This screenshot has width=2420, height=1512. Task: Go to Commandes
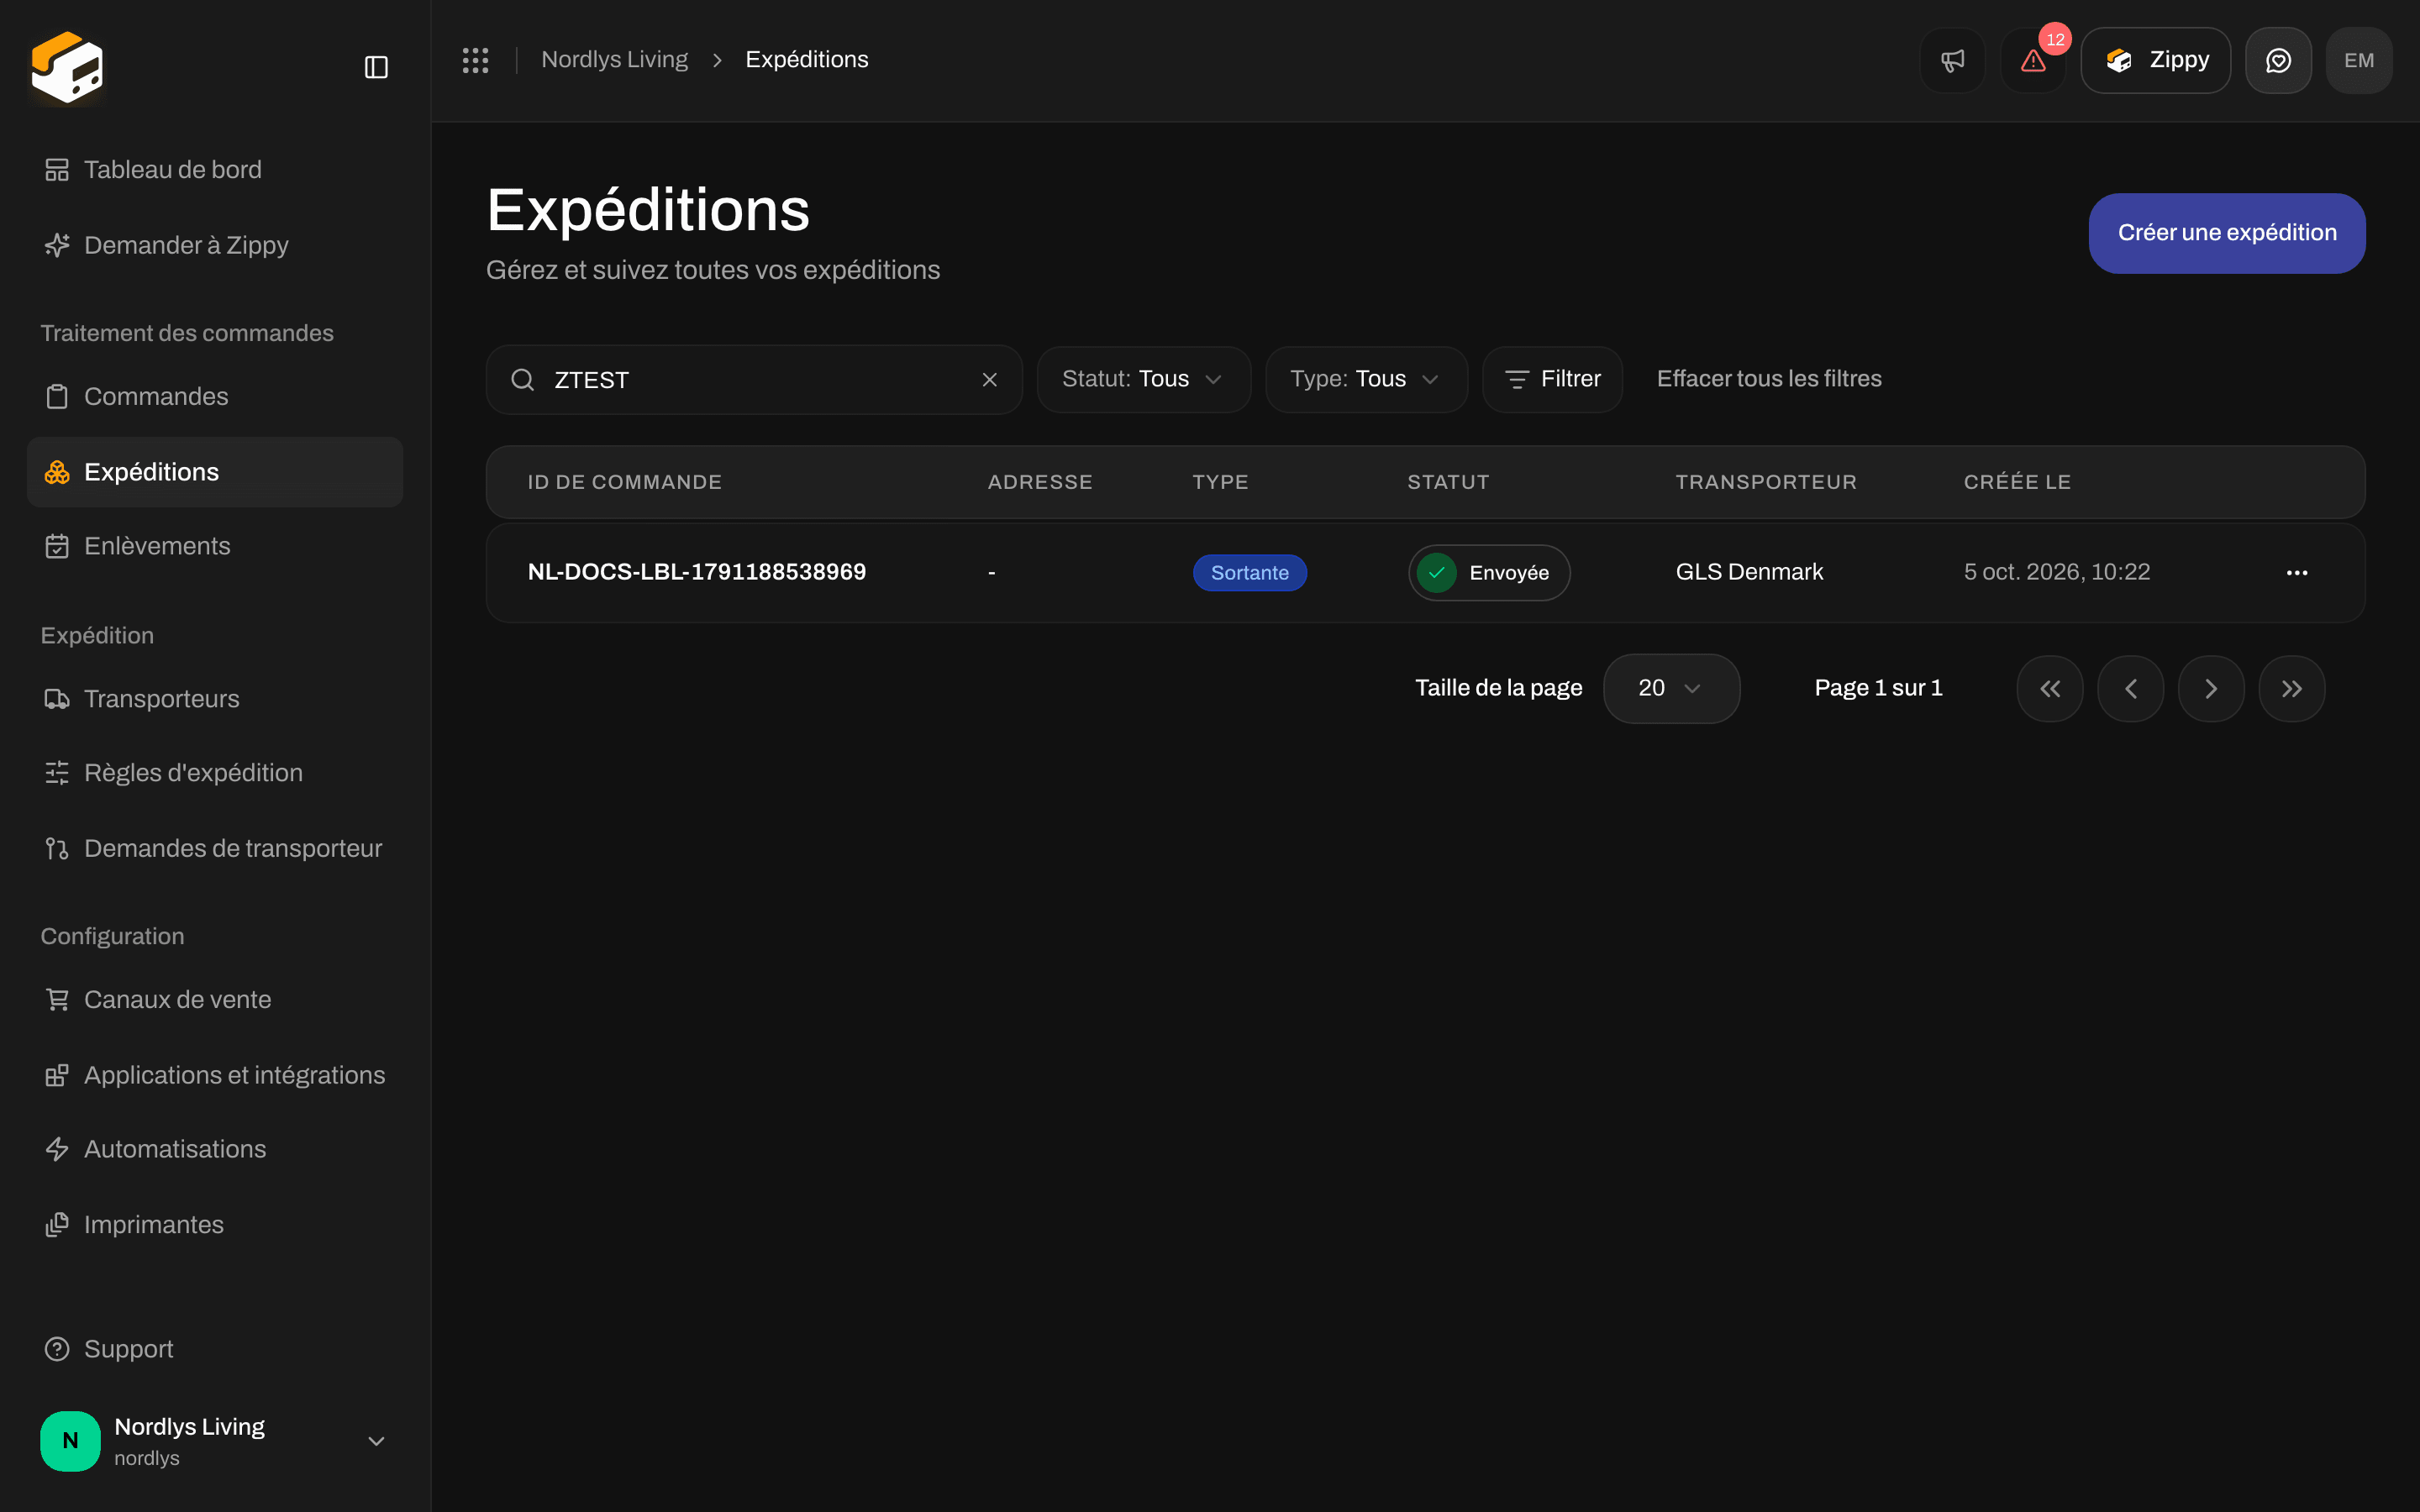click(214, 397)
